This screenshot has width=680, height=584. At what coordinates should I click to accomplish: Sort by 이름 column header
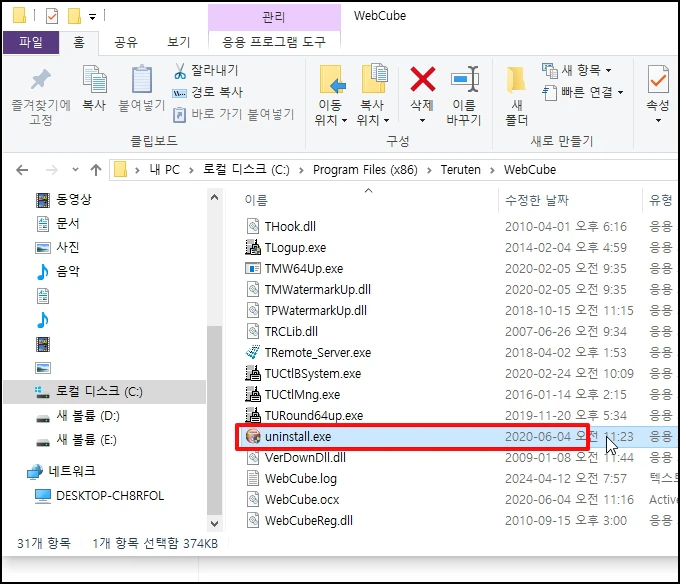tap(256, 200)
